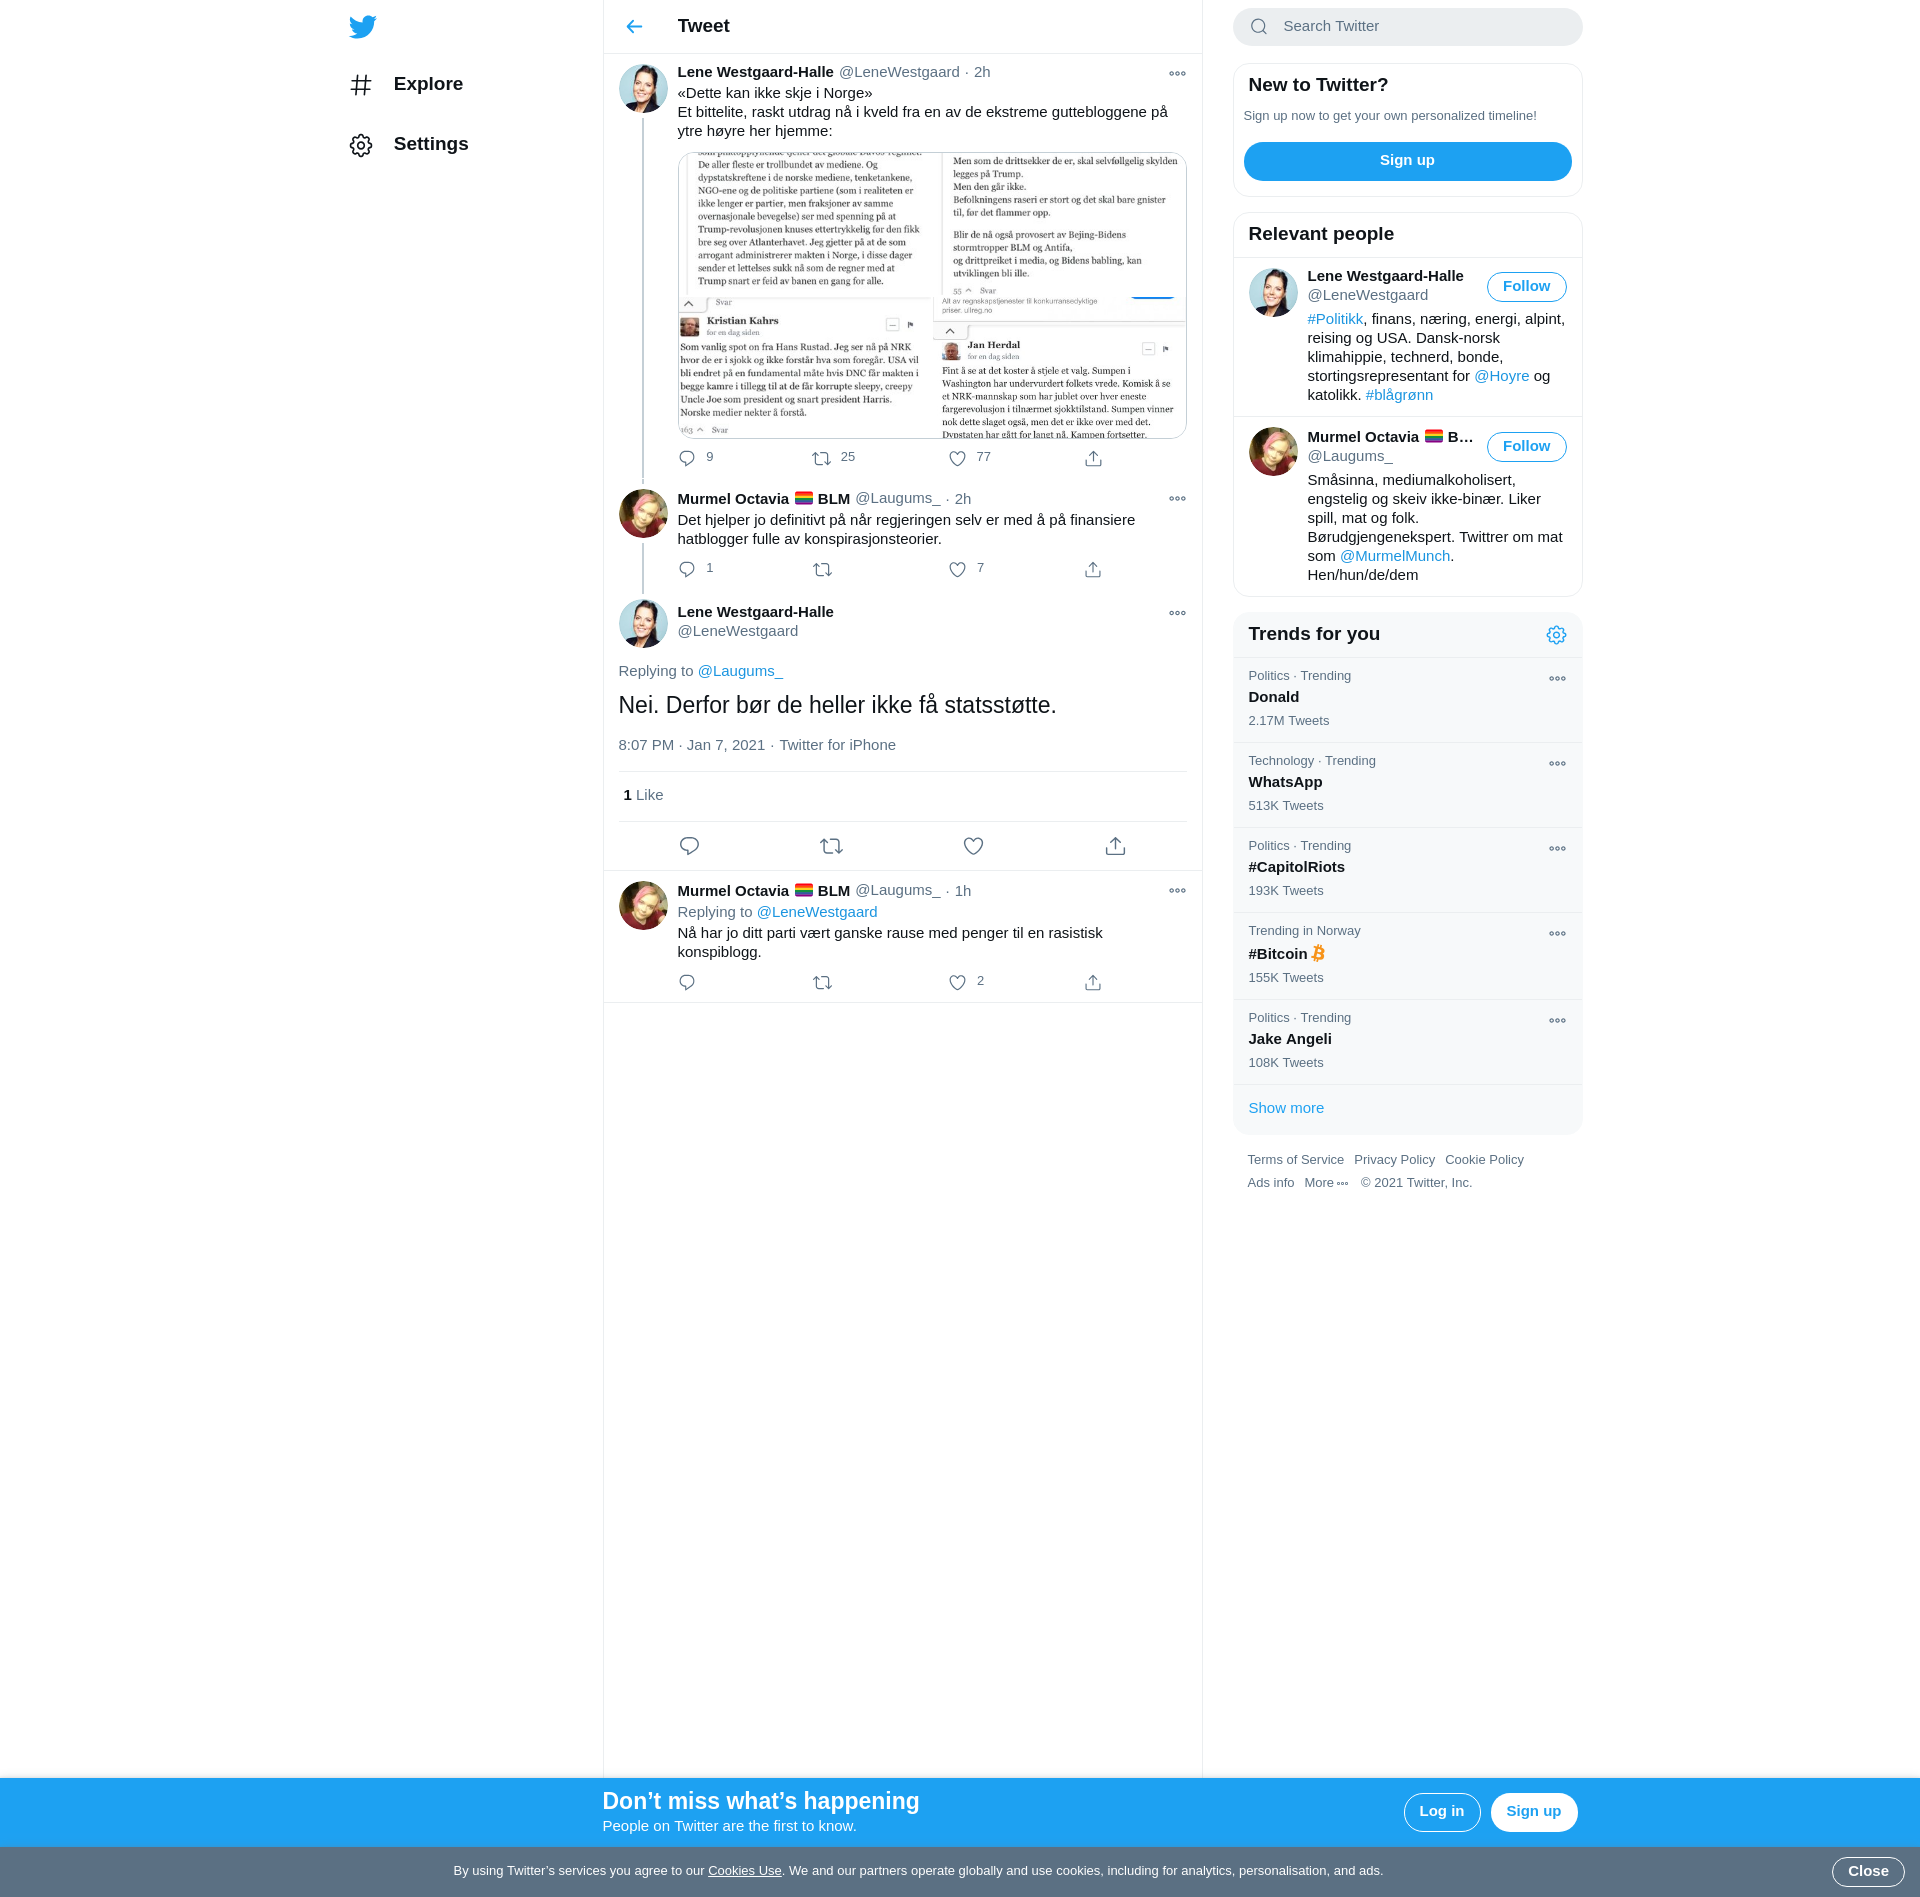The height and width of the screenshot is (1897, 1920).
Task: Open the #Bitcoin trend
Action: [x=1407, y=956]
